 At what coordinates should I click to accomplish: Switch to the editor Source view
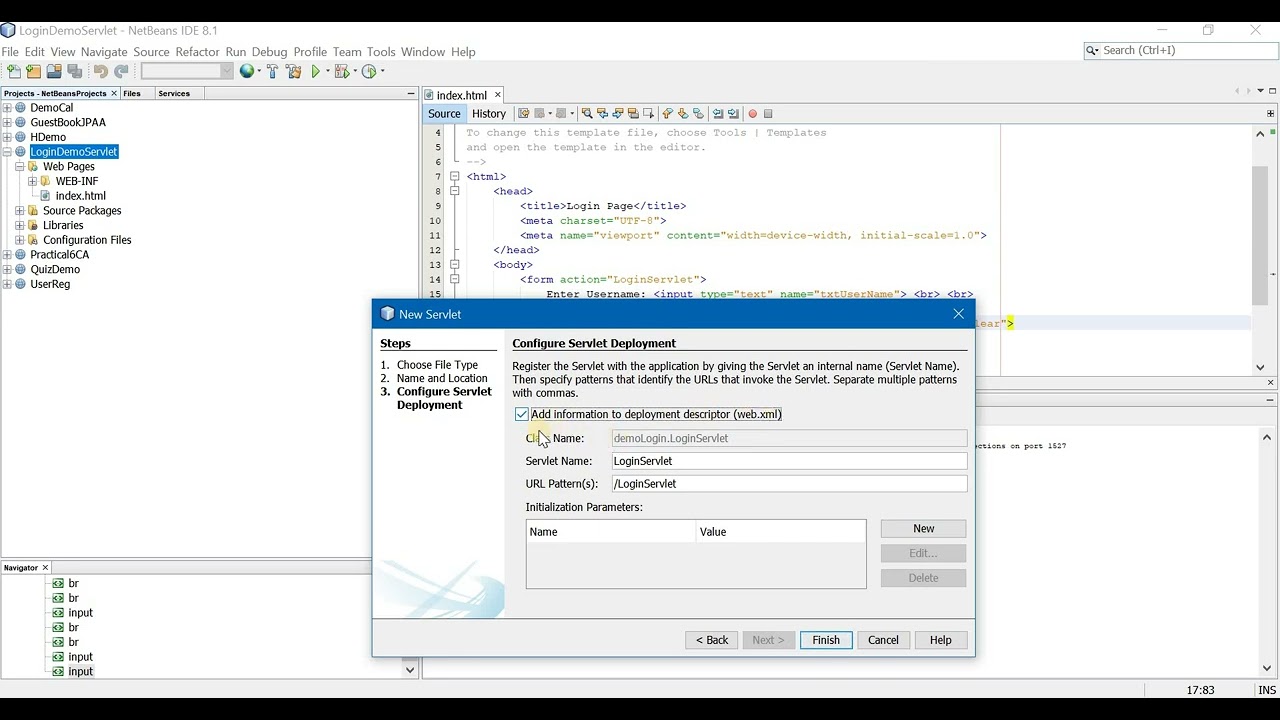click(444, 114)
